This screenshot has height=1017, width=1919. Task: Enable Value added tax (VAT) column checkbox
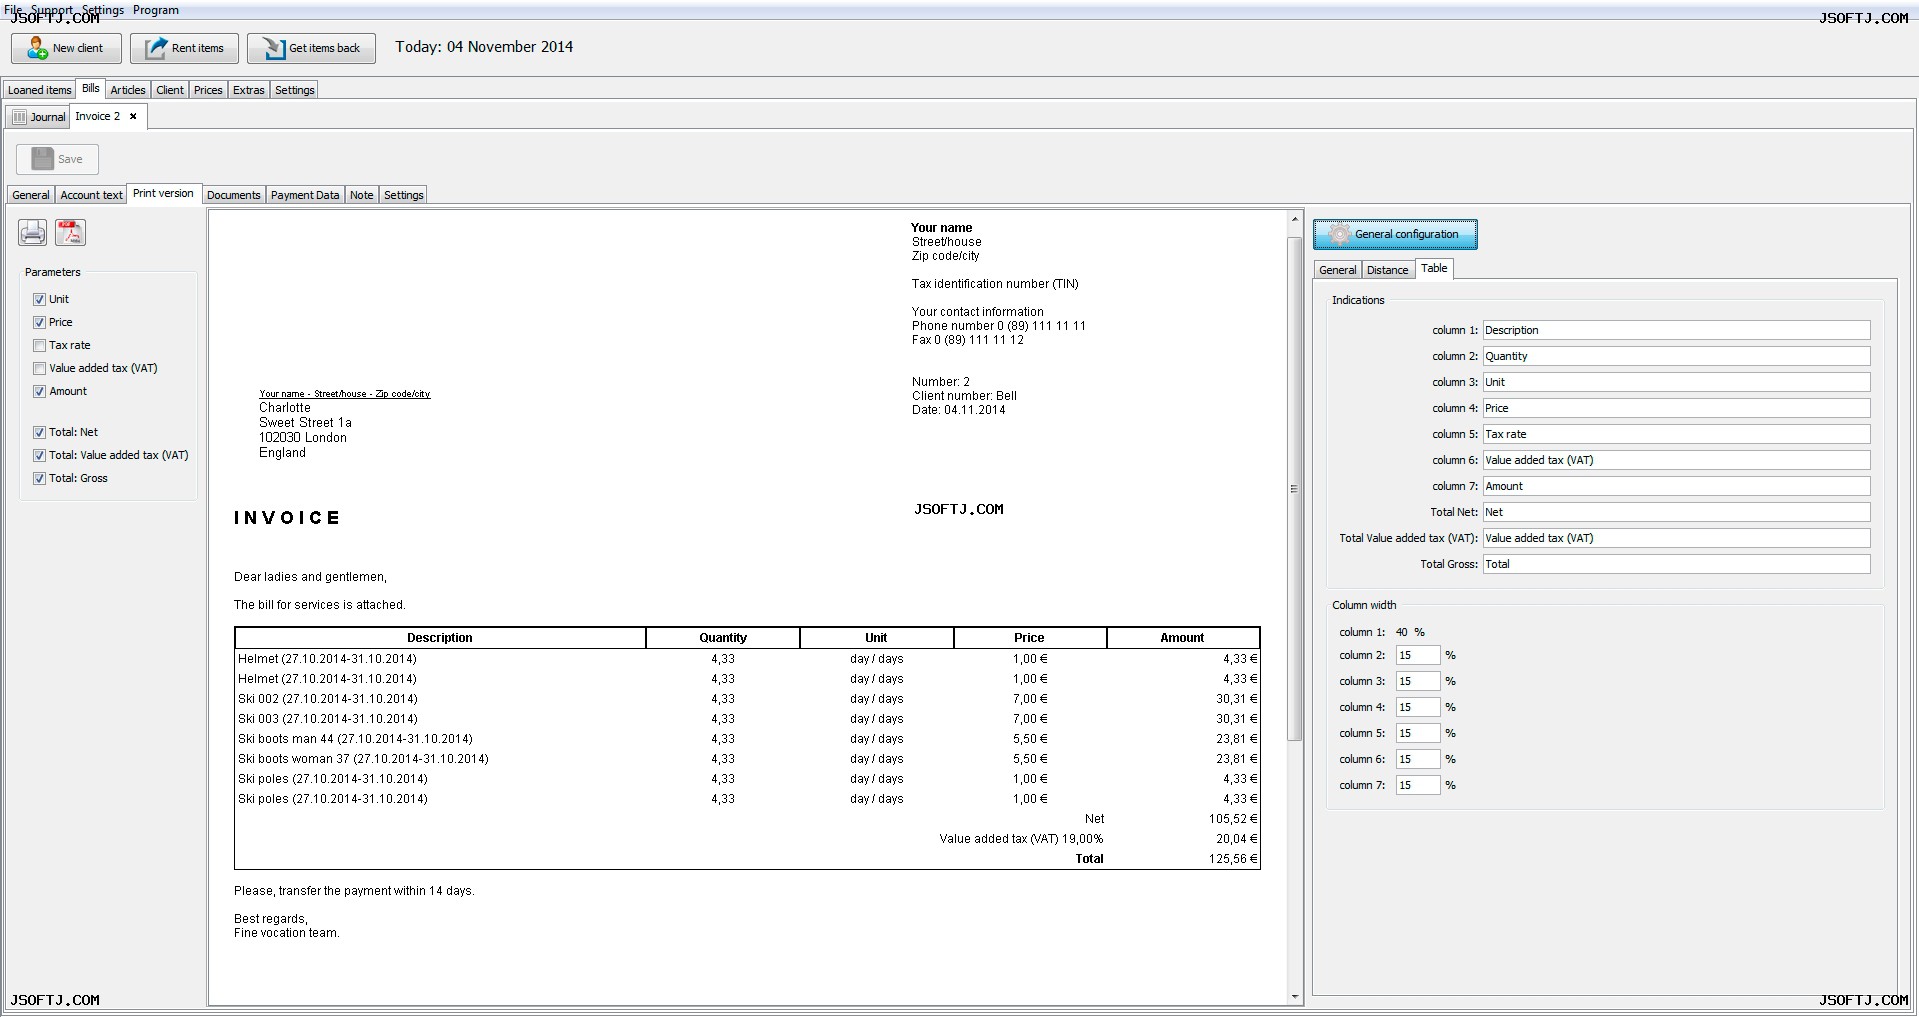(x=40, y=368)
